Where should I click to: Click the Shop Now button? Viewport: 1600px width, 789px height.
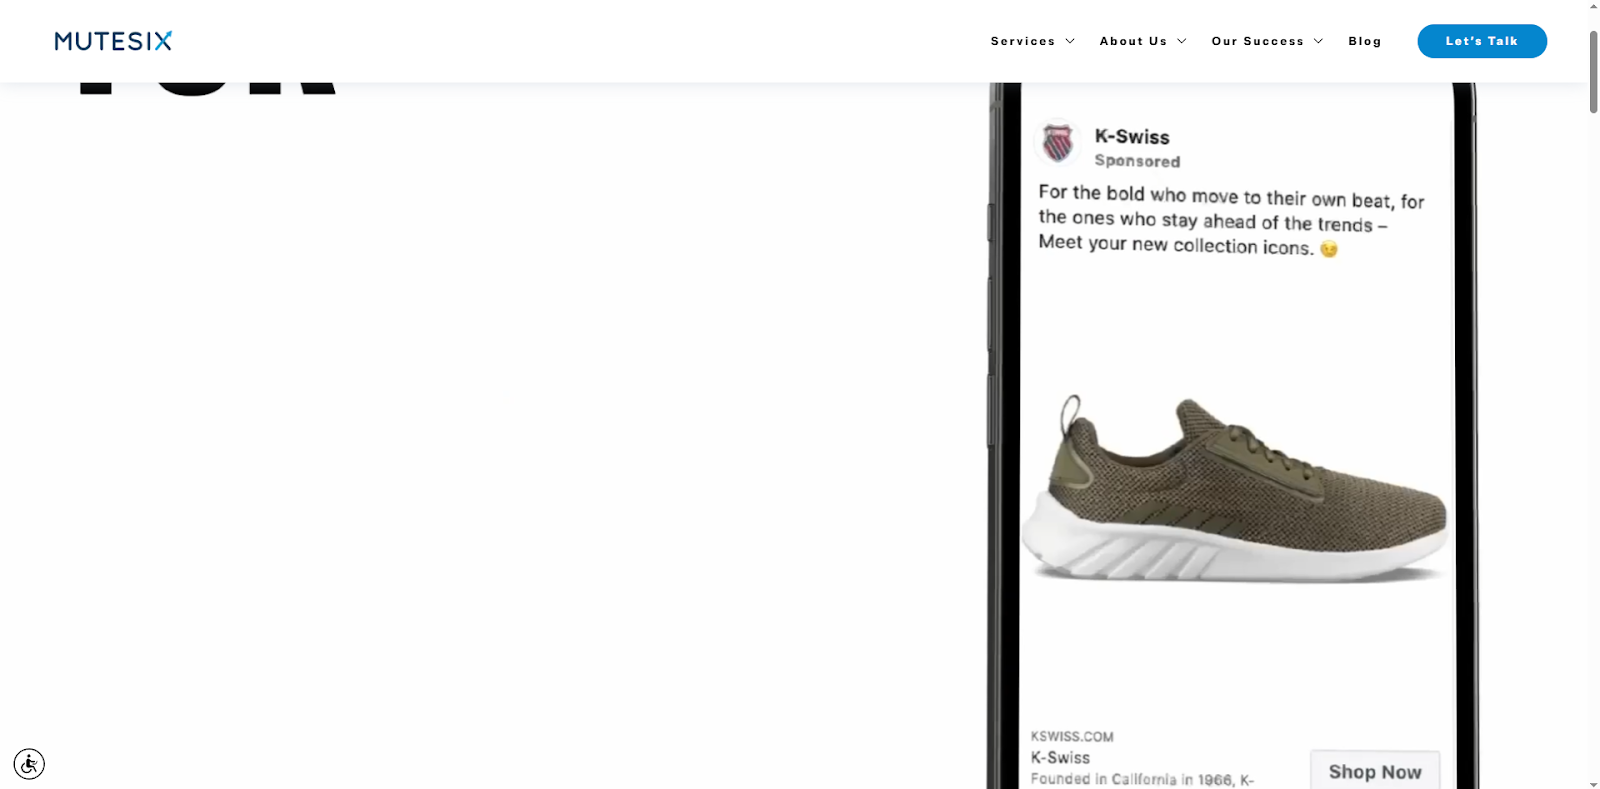click(1375, 770)
